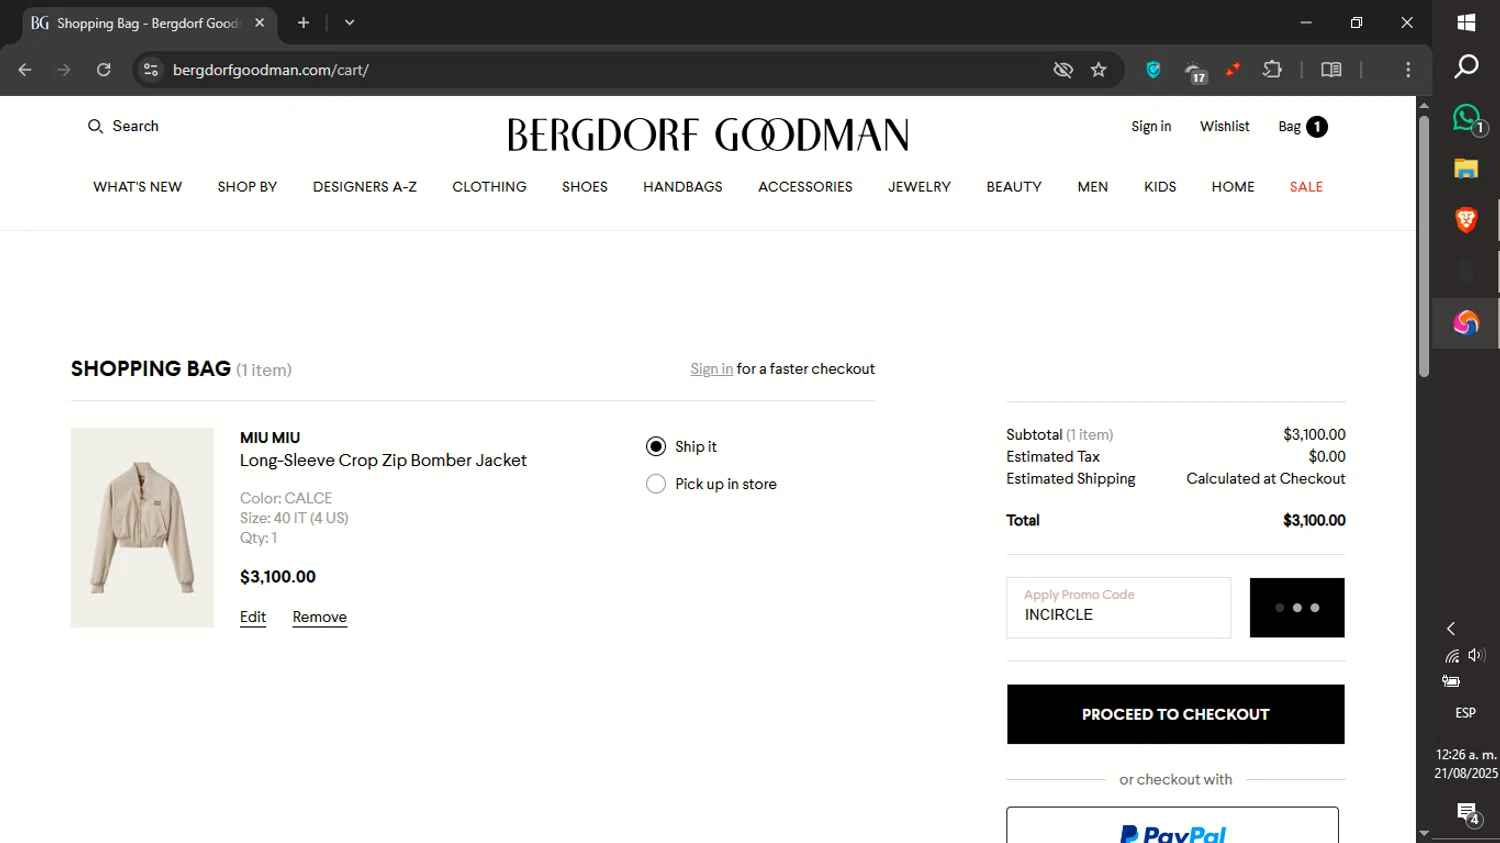Open the Wi-Fi network tray icon
1500x843 pixels.
1452,656
